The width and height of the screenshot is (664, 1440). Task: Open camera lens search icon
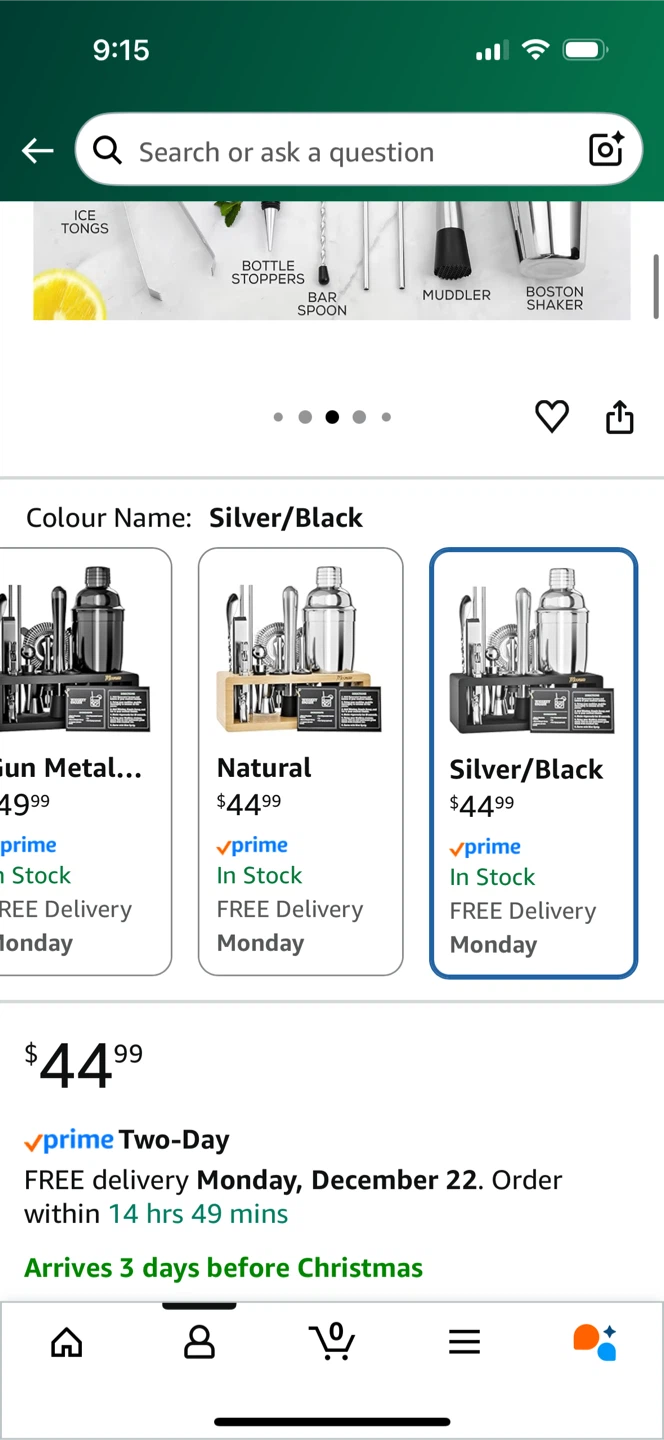[x=606, y=150]
